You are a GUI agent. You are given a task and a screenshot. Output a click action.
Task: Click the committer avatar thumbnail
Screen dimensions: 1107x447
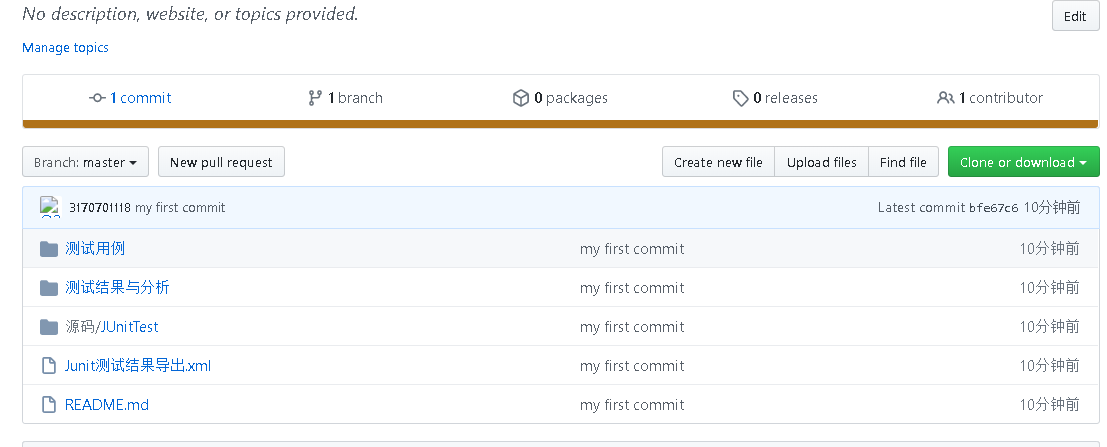[50, 207]
